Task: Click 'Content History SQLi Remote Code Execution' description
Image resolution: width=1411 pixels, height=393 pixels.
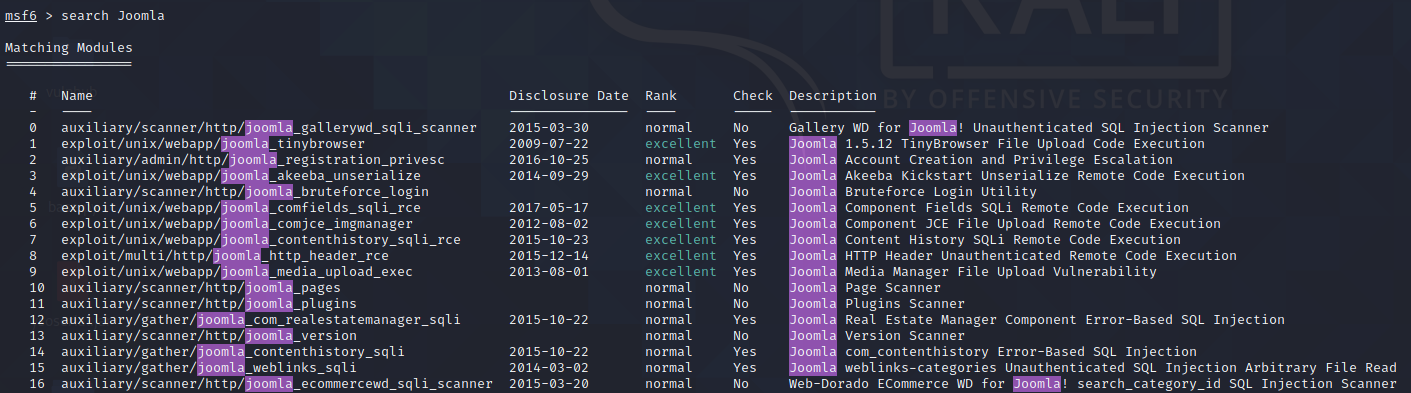Action: pyautogui.click(x=1013, y=240)
